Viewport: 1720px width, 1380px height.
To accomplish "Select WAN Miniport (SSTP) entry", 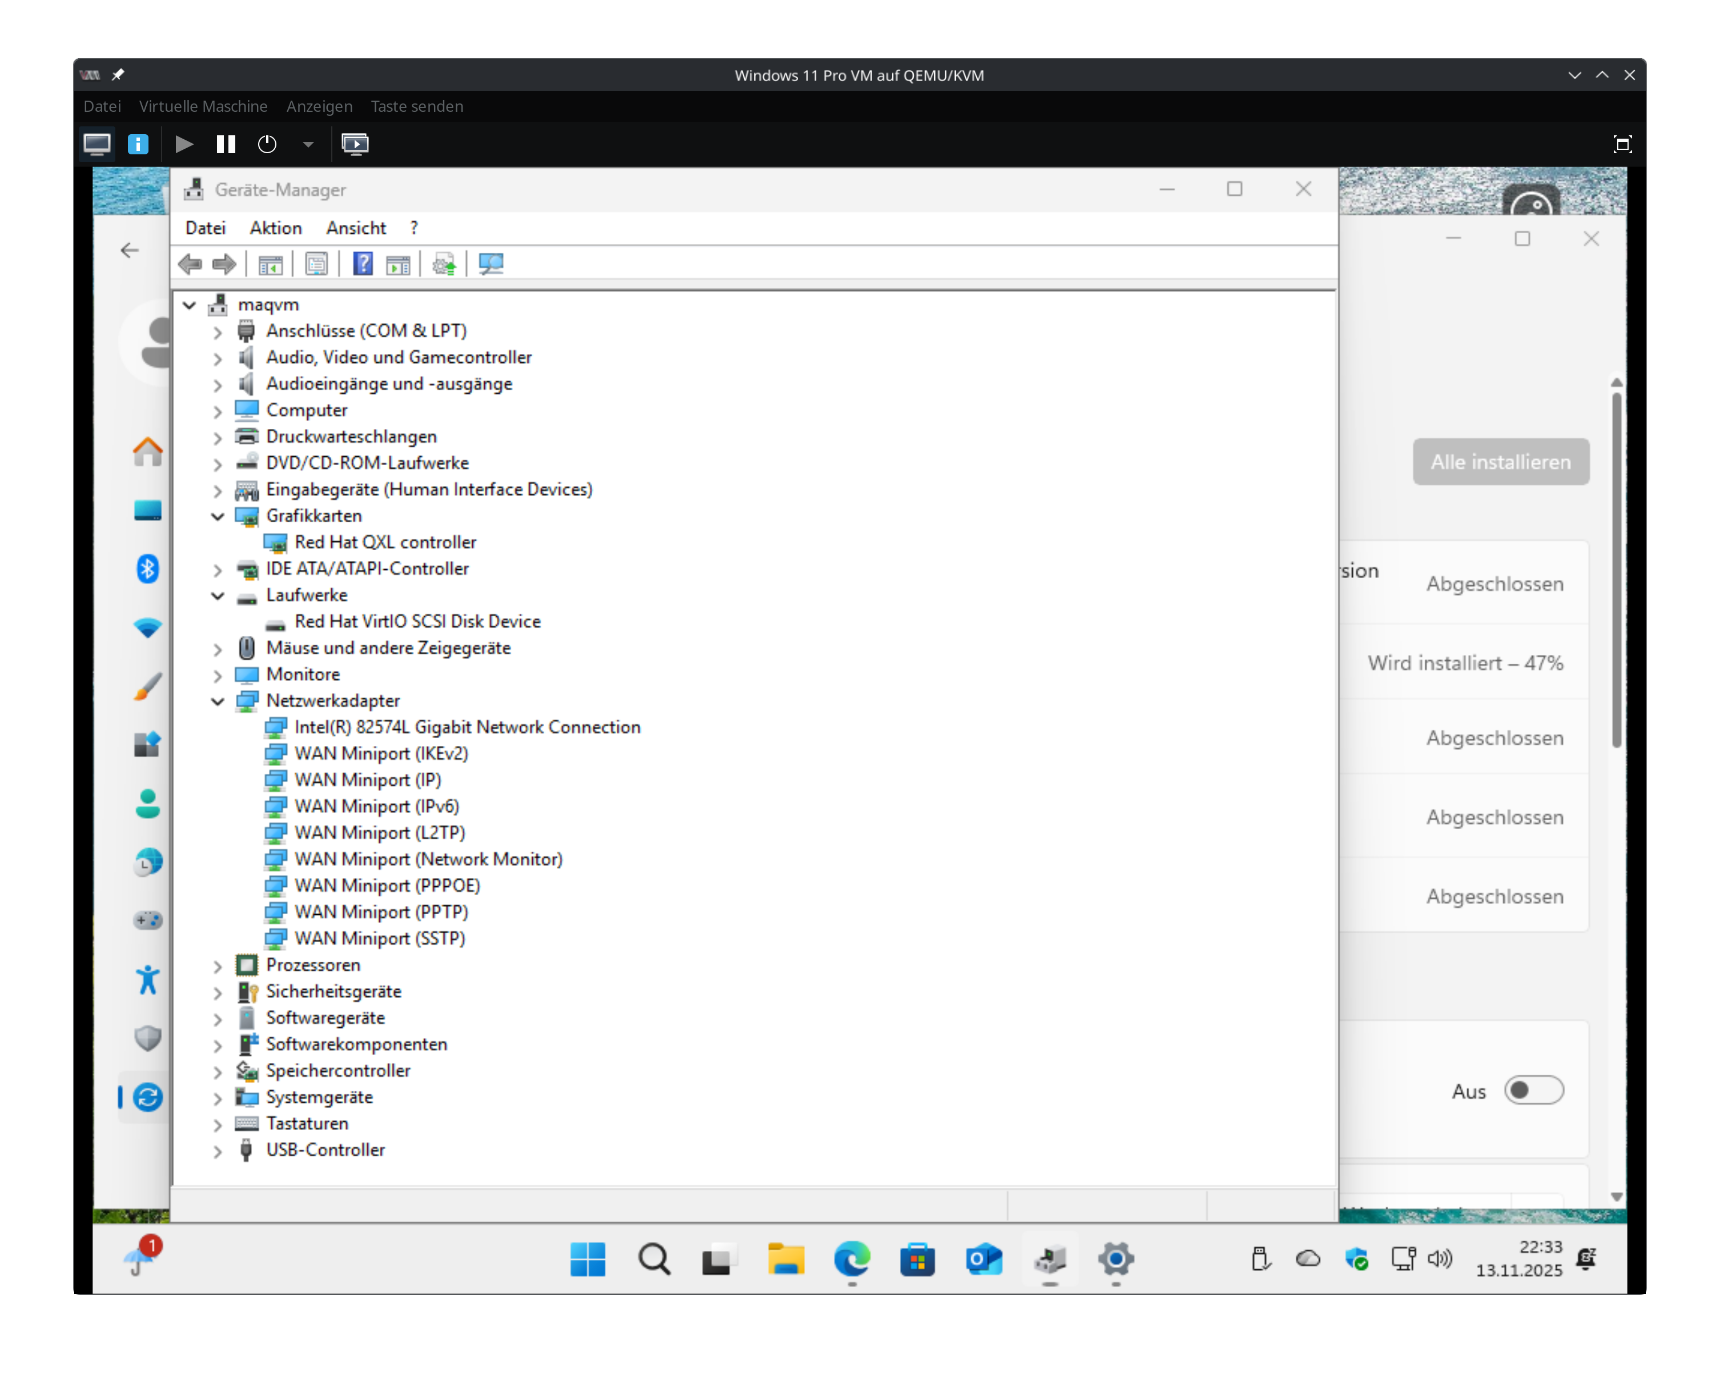I will [x=380, y=938].
